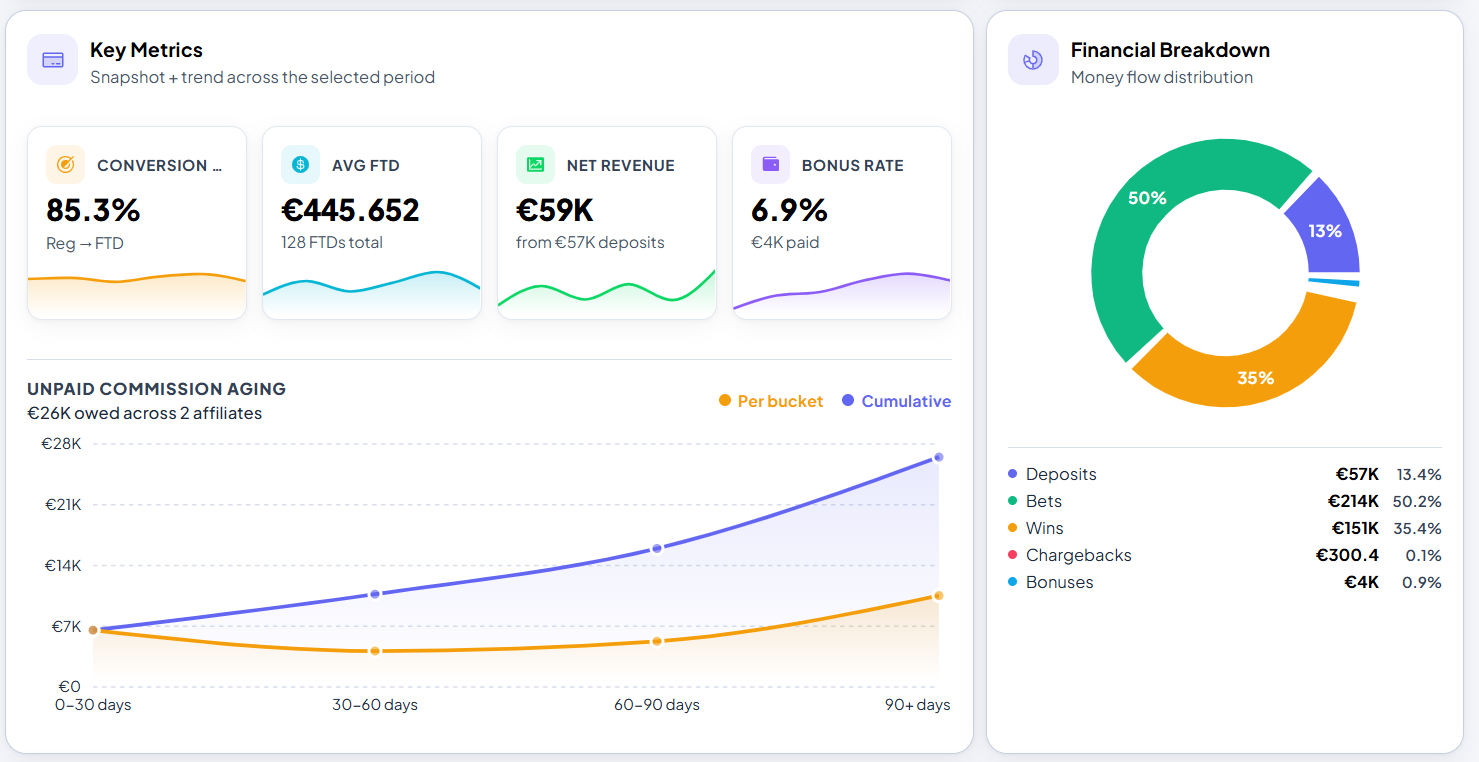The image size is (1479, 762).
Task: Click the Key Metrics credit card icon
Action: click(x=52, y=60)
